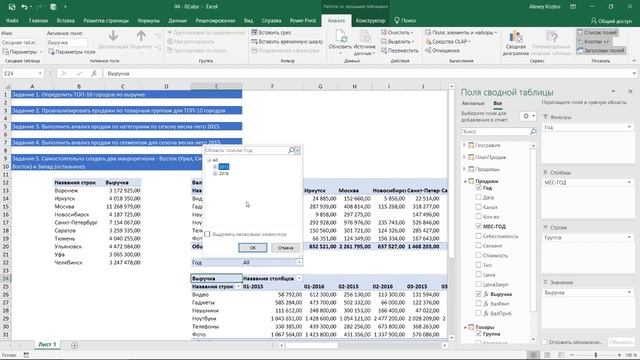Enable select multiple items checkbox in popup

coord(207,234)
